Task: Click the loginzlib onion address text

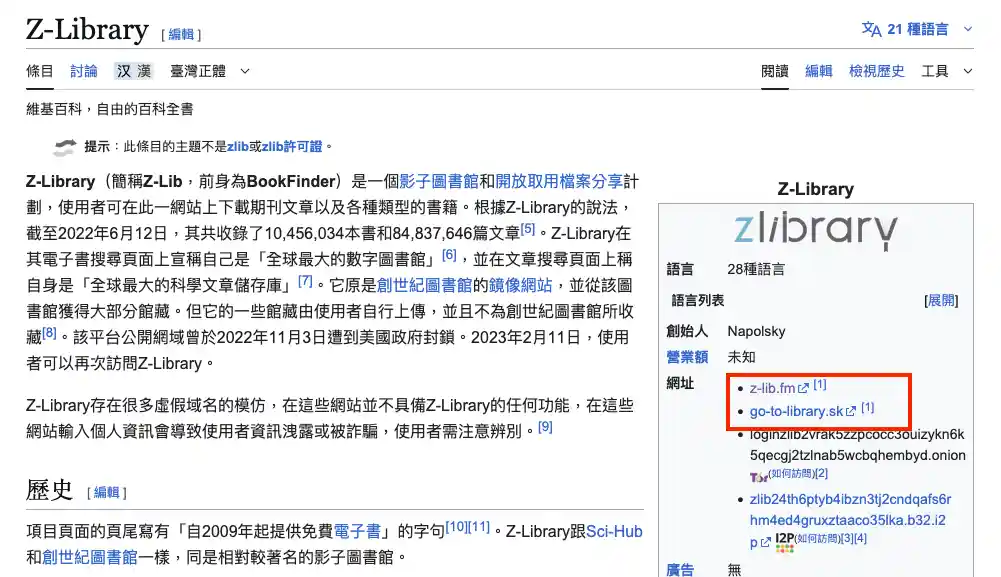Action: (x=857, y=445)
